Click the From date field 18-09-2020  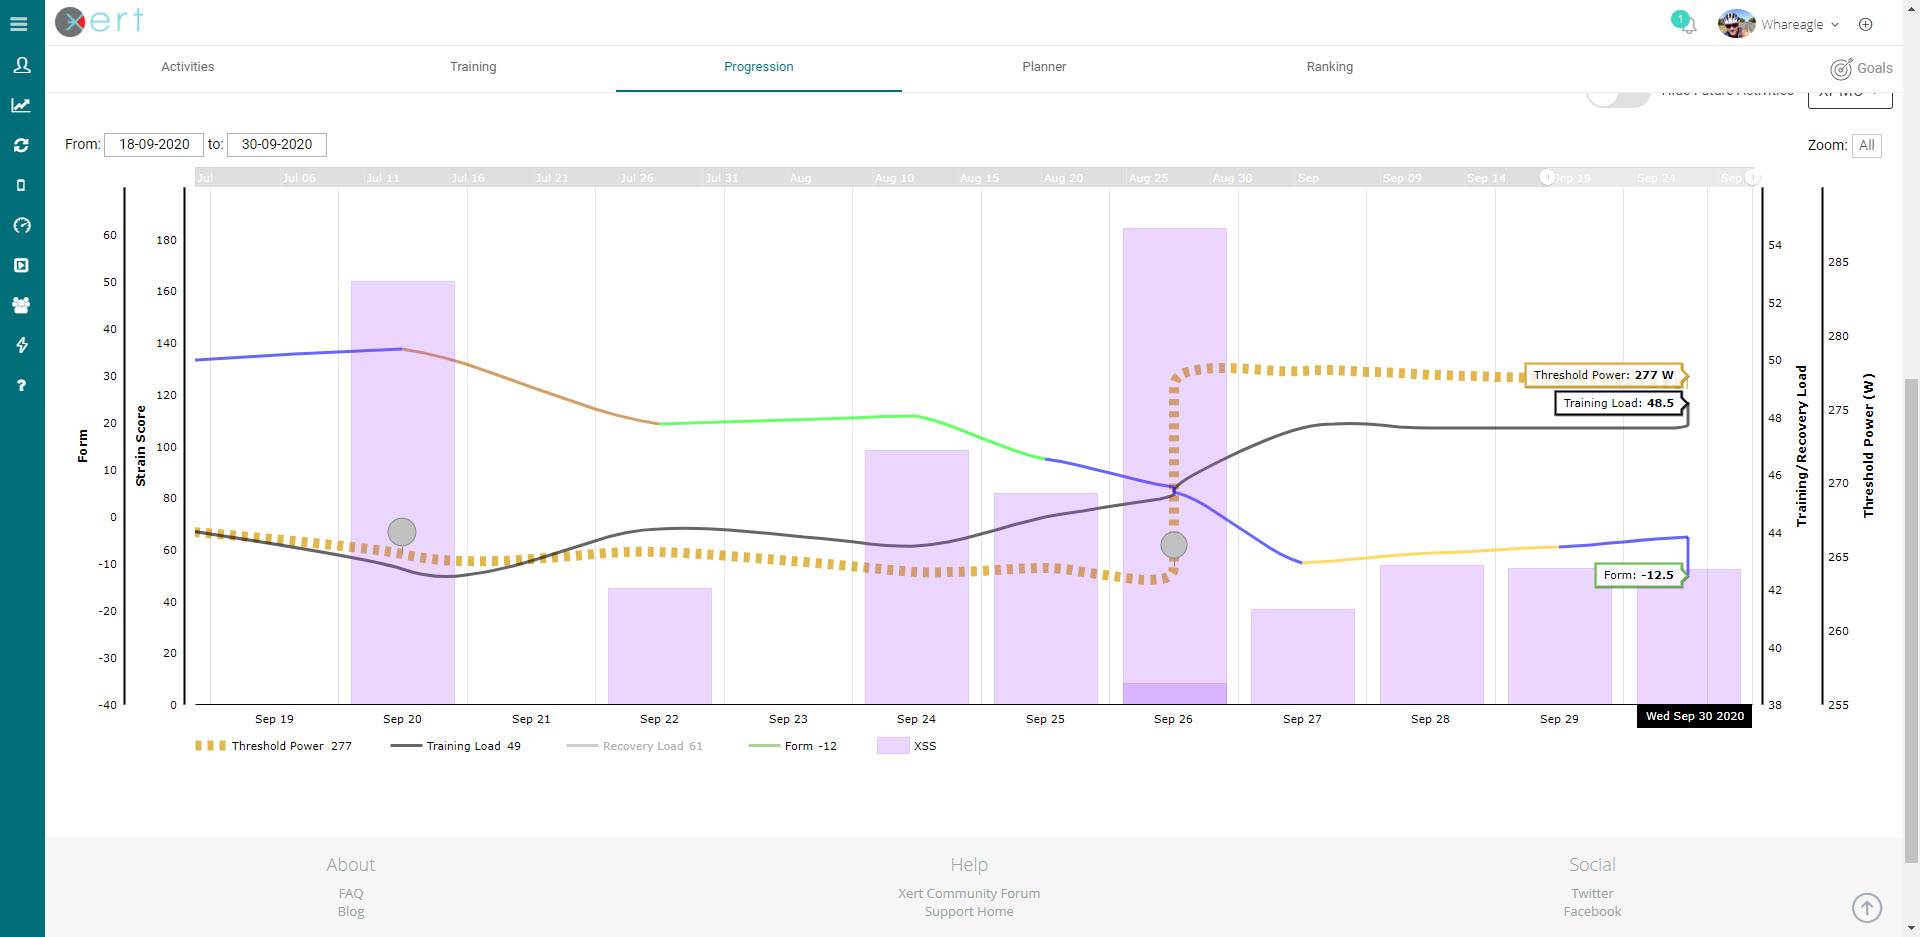(153, 144)
